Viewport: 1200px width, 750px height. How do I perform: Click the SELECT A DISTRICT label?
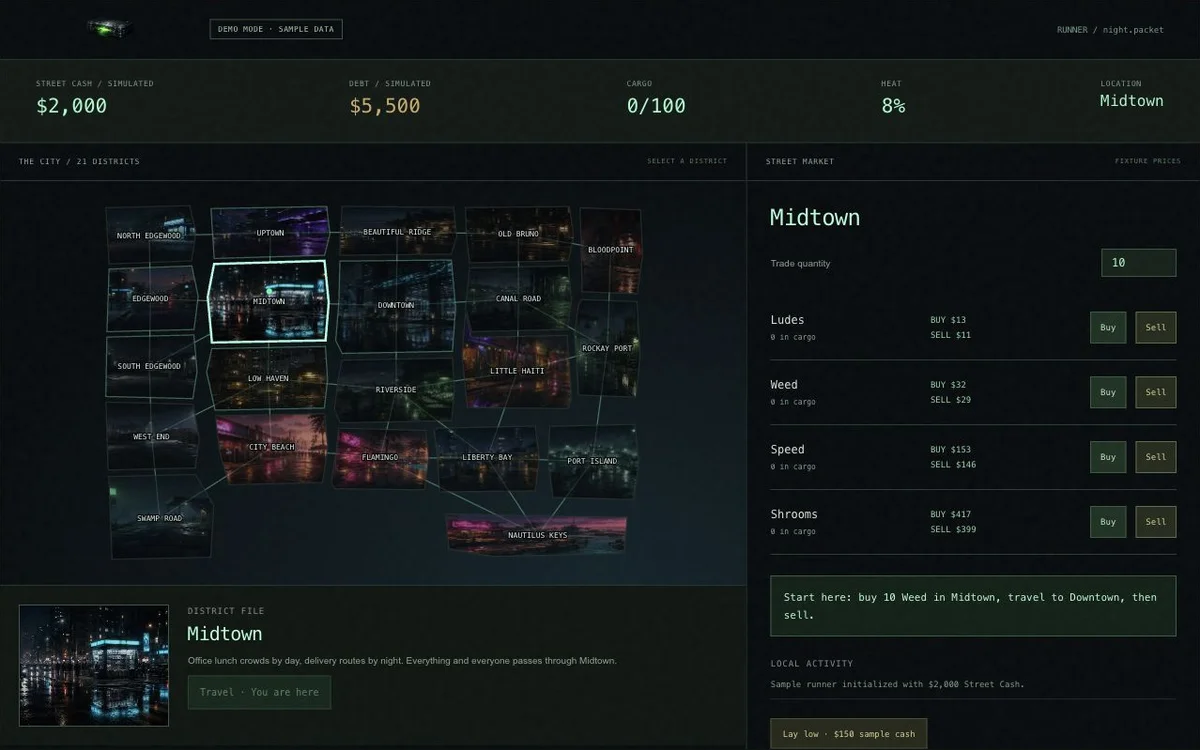pyautogui.click(x=687, y=161)
